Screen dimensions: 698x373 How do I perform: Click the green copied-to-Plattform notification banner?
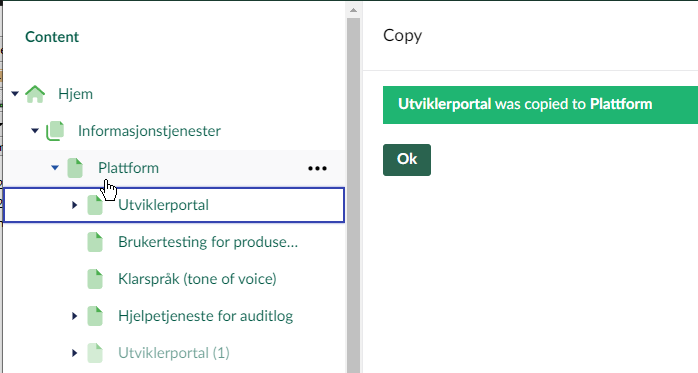pos(540,105)
